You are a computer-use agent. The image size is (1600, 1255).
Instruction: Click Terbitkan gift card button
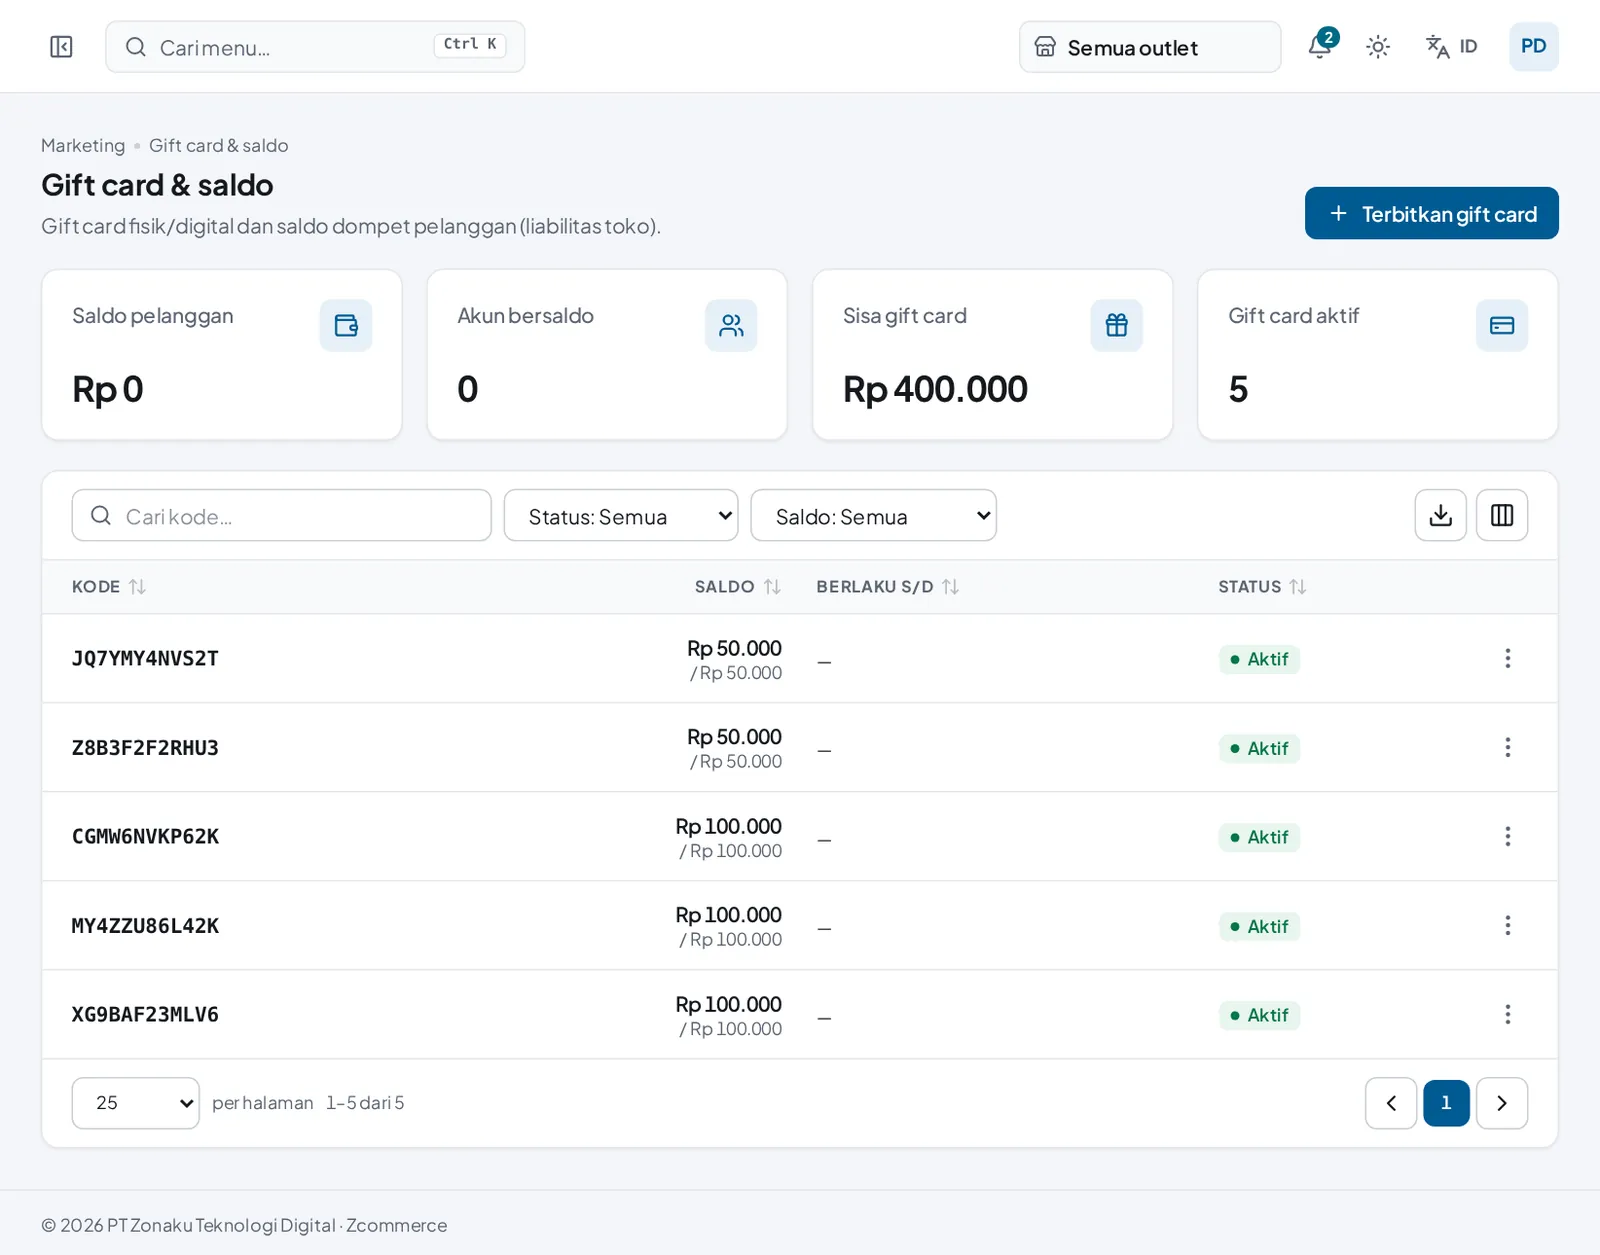(1431, 213)
